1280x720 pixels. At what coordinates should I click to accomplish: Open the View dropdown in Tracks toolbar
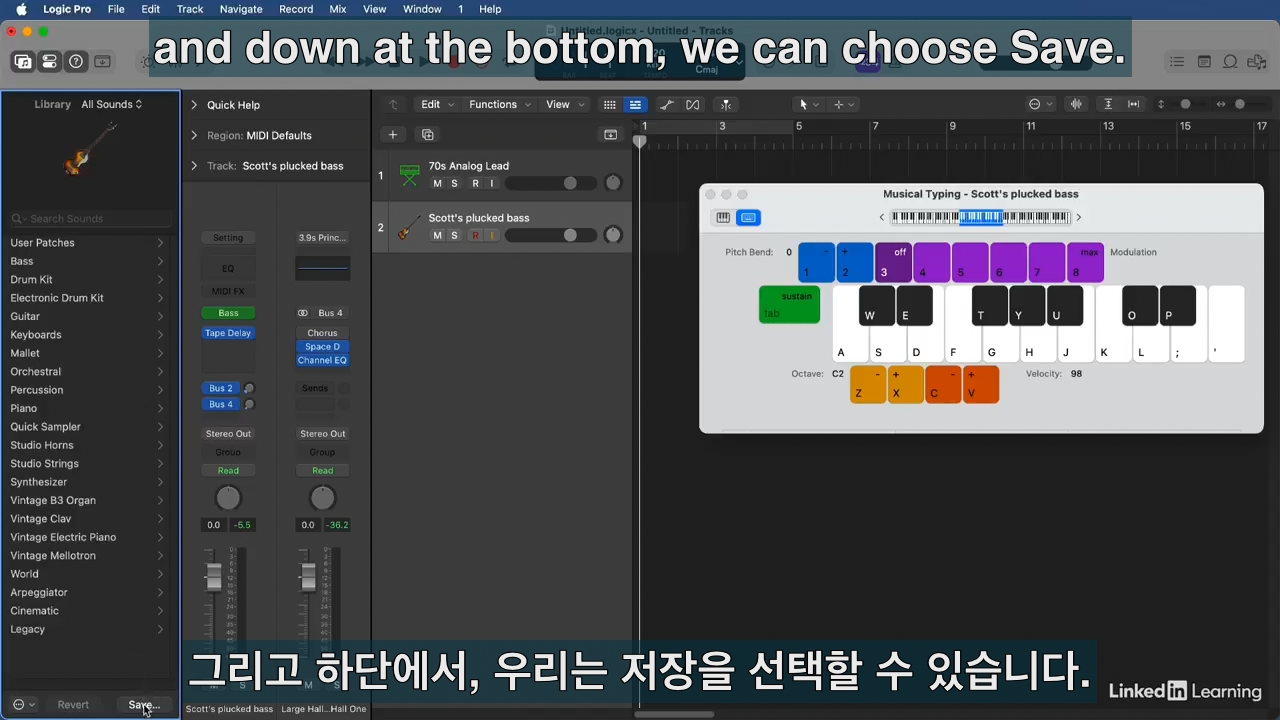pyautogui.click(x=564, y=104)
